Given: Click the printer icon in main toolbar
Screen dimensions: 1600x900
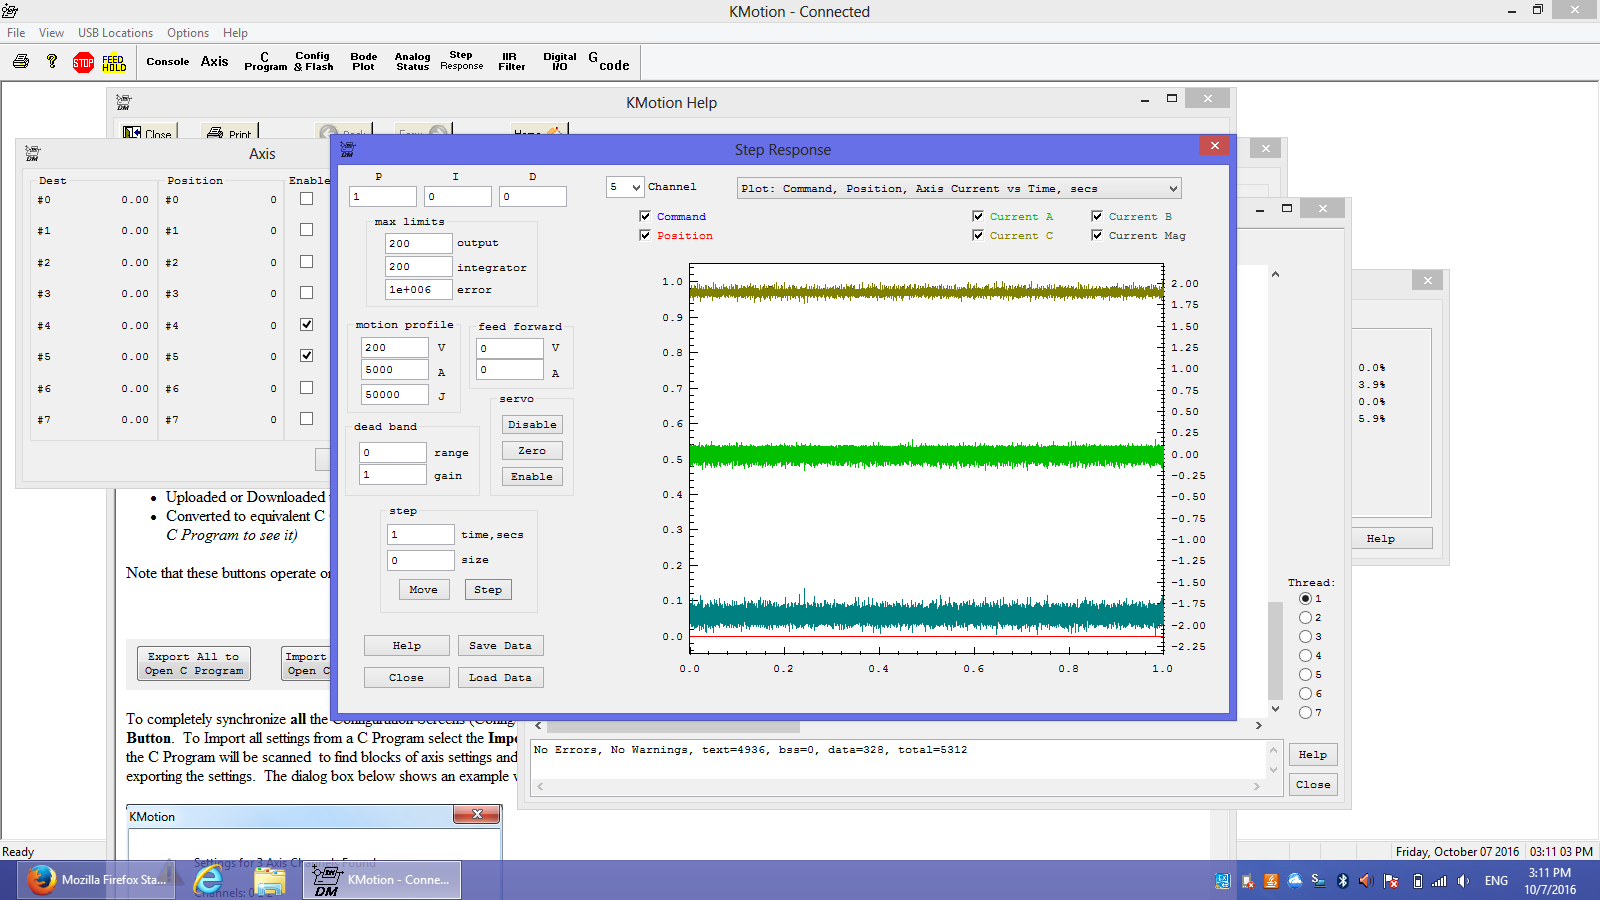Looking at the screenshot, I should pyautogui.click(x=21, y=62).
